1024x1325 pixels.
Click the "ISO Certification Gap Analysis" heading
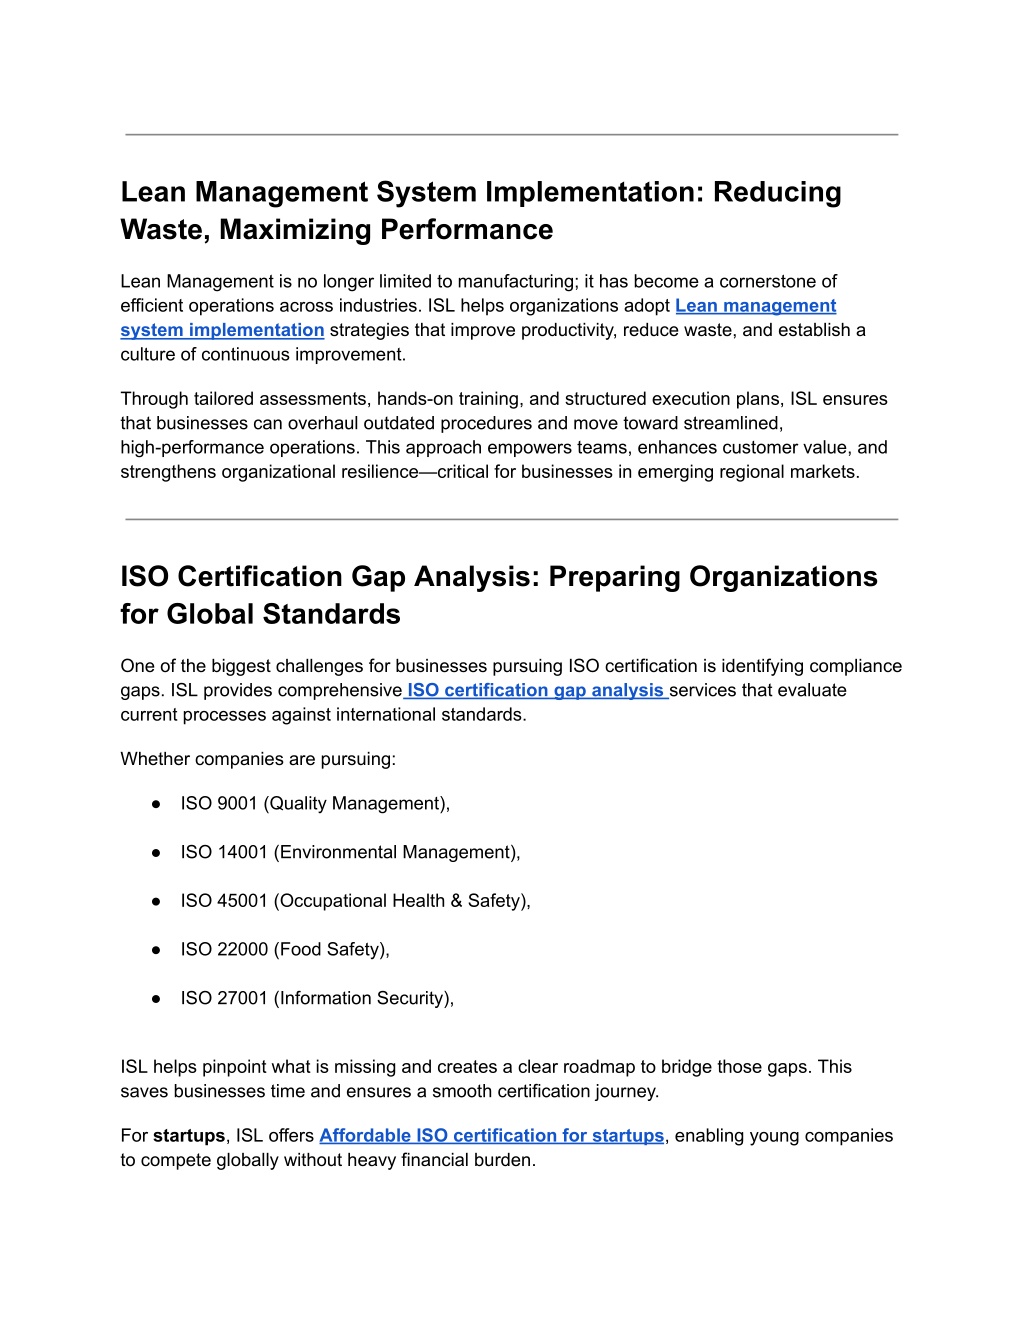tap(498, 577)
